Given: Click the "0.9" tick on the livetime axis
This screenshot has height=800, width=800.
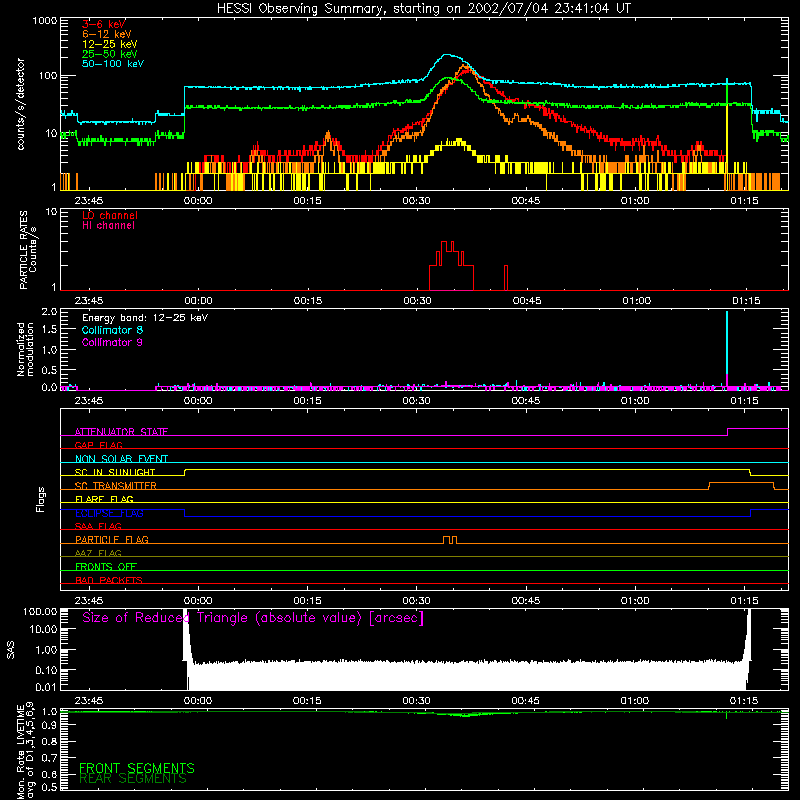Looking at the screenshot, I should pos(49,725).
